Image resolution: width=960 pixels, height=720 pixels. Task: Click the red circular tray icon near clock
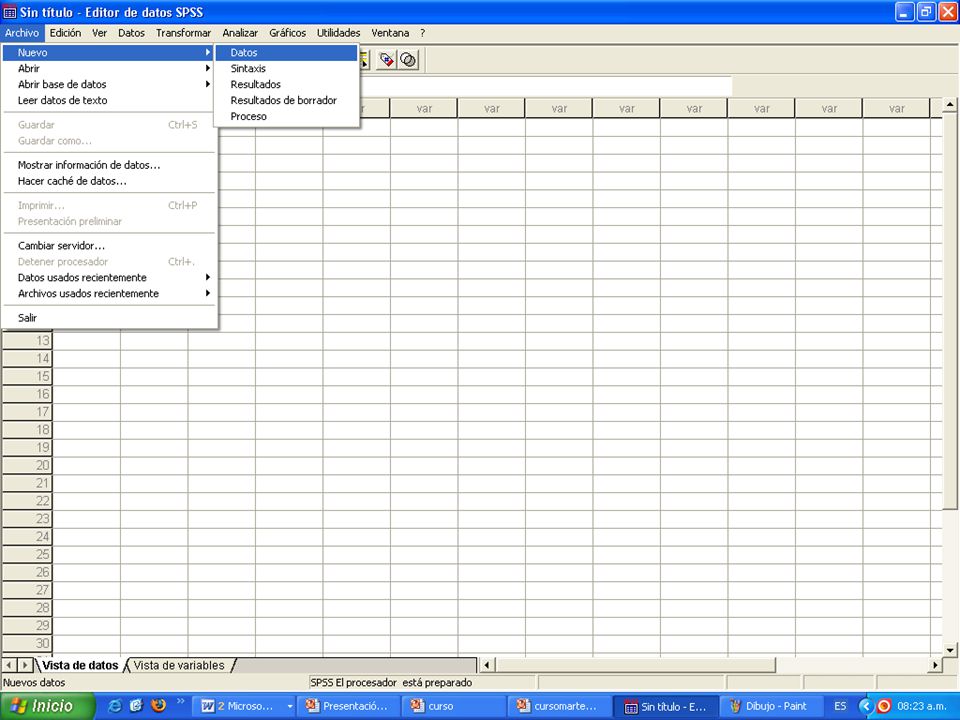tap(883, 706)
